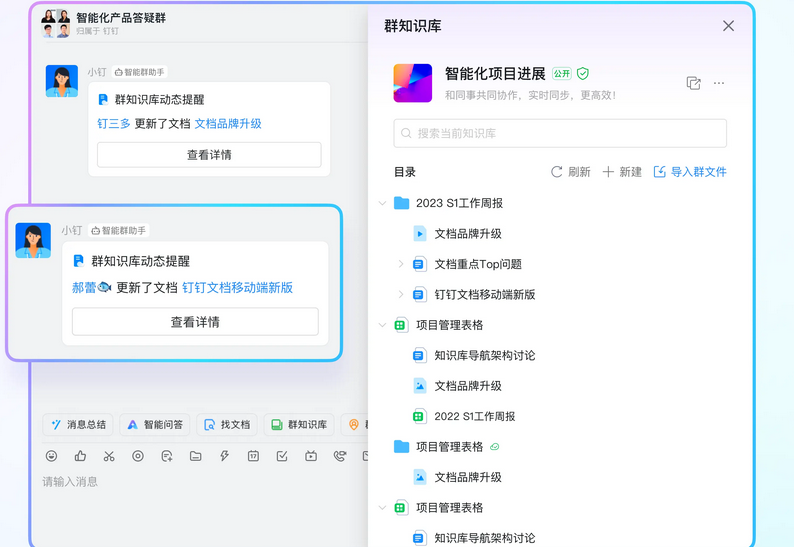Click 新建 to create a new item

tap(622, 172)
